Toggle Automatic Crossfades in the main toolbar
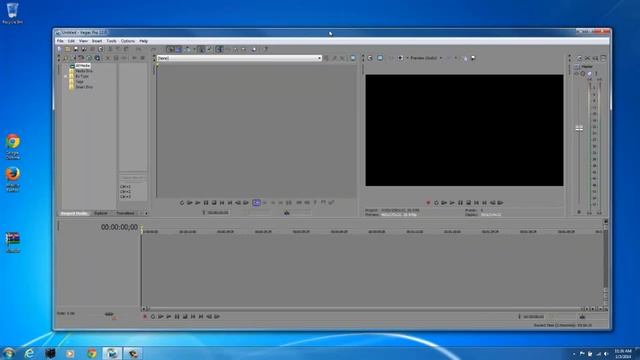 pyautogui.click(x=178, y=49)
